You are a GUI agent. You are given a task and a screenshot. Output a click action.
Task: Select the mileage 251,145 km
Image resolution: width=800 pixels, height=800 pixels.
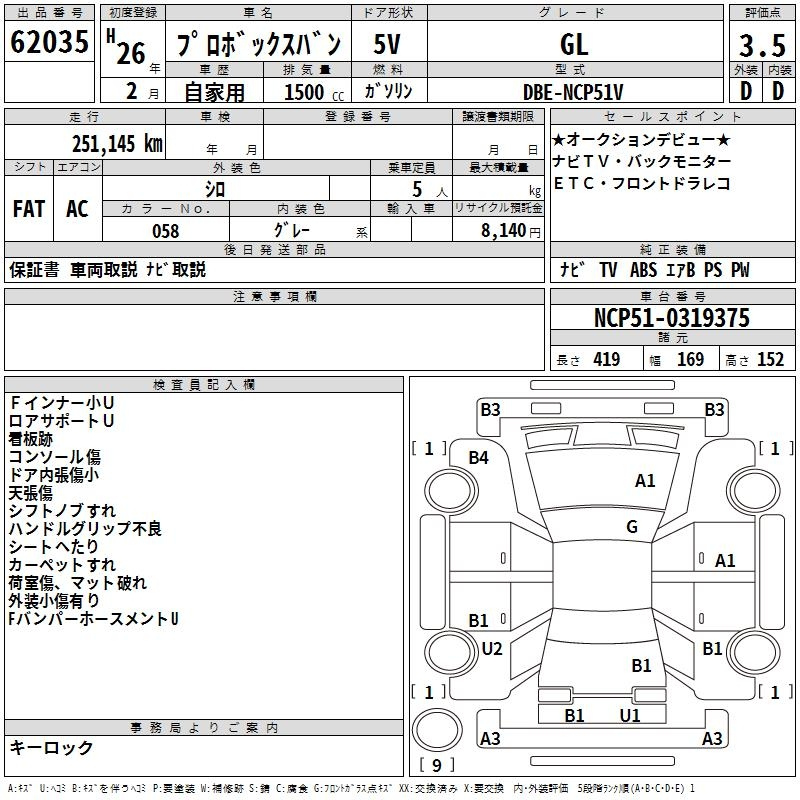117,143
